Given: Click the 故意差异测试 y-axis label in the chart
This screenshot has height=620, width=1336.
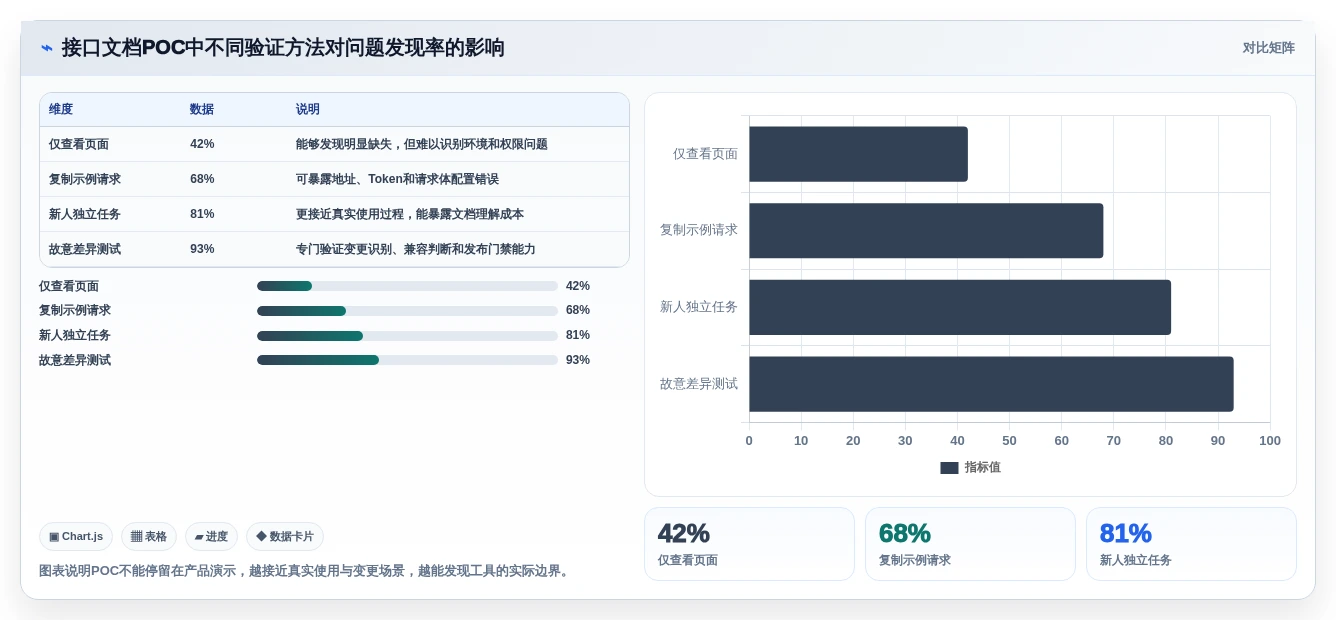Looking at the screenshot, I should tap(699, 384).
